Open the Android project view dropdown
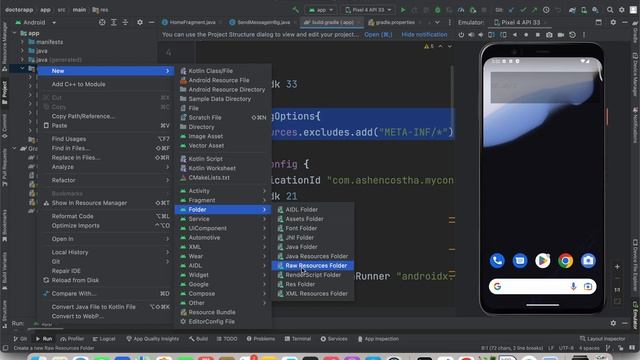640x360 pixels. point(36,22)
